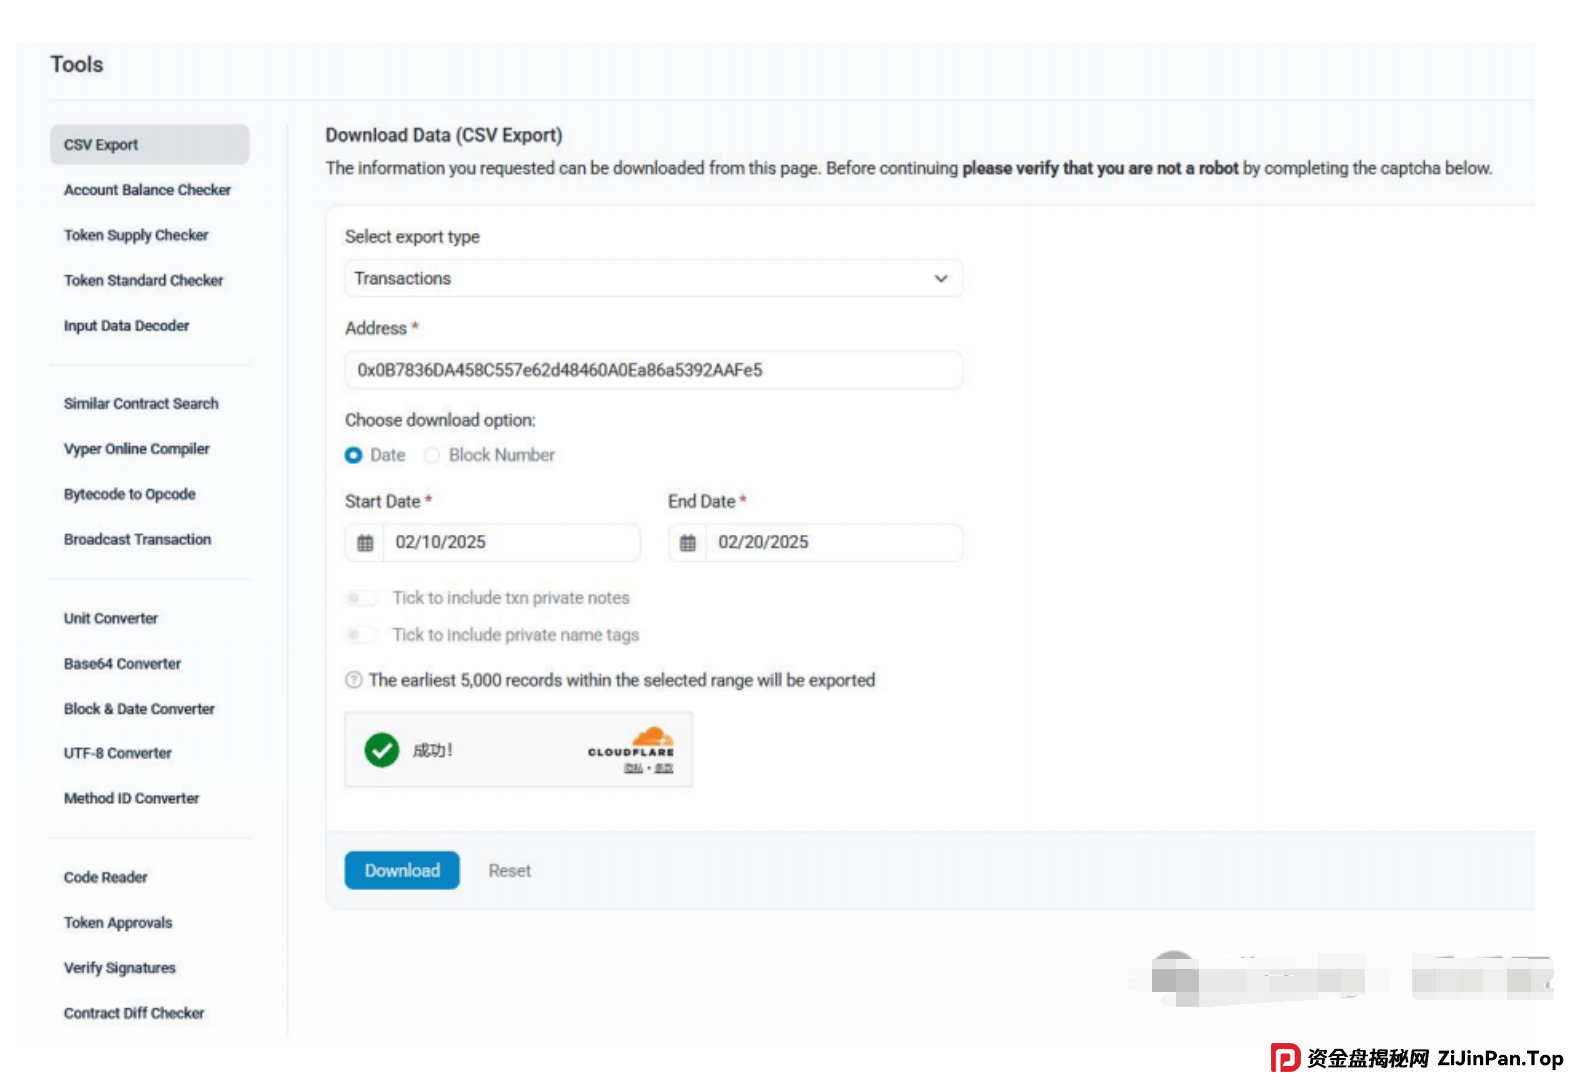Select the Block Number radio option
This screenshot has width=1574, height=1080.
432,455
